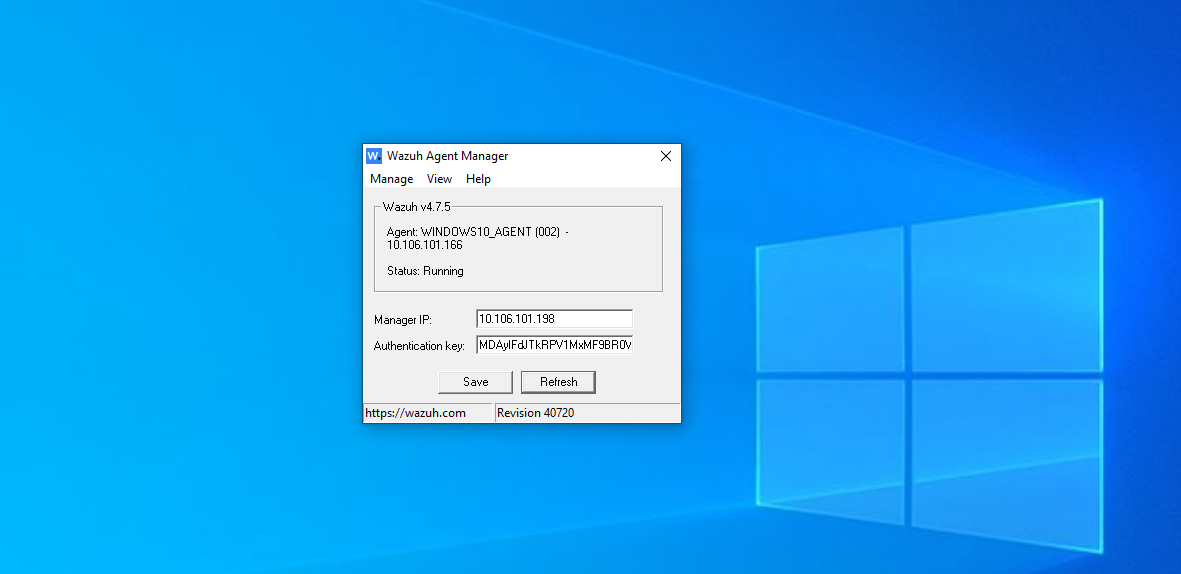Focus the Manager IP input field
The width and height of the screenshot is (1181, 574).
point(554,319)
